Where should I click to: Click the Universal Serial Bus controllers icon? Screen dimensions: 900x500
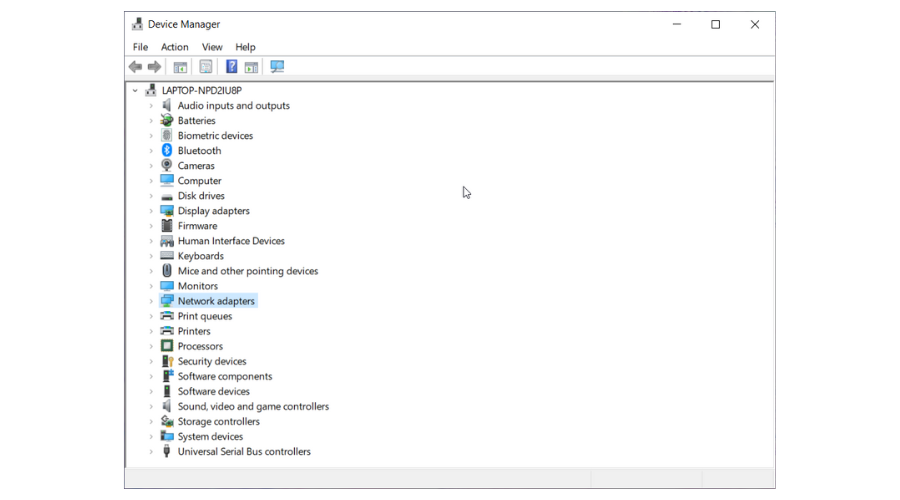pyautogui.click(x=166, y=451)
